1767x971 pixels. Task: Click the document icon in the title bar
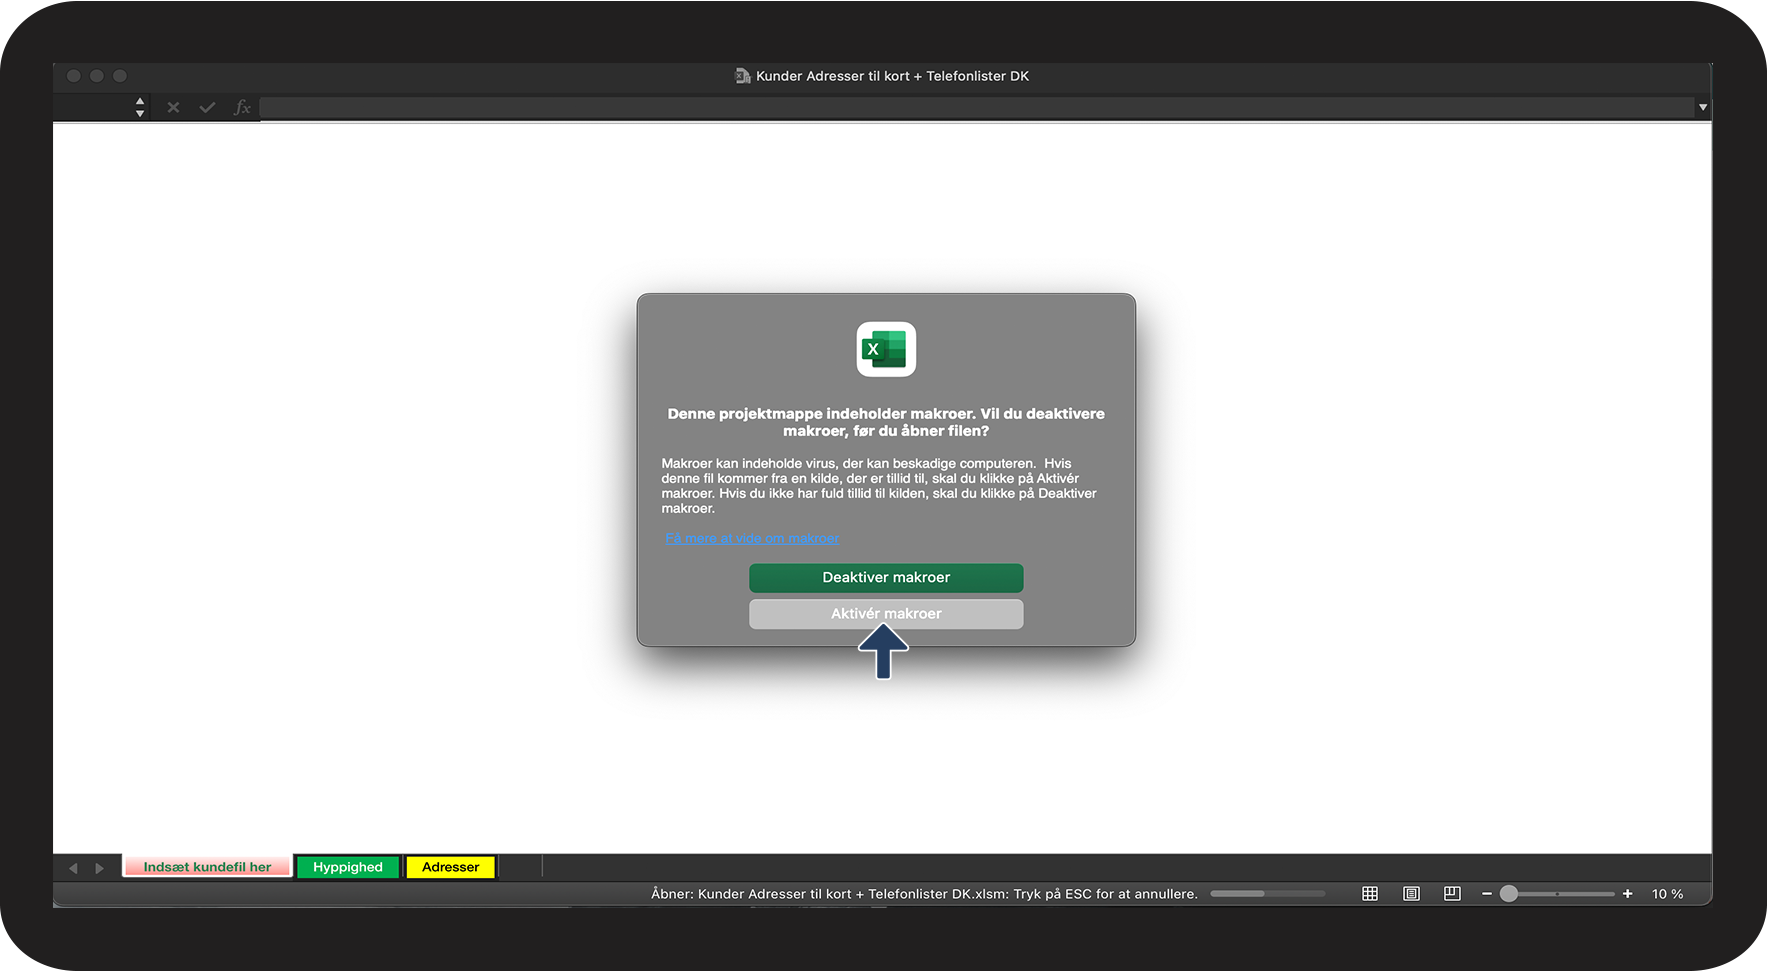coord(743,76)
